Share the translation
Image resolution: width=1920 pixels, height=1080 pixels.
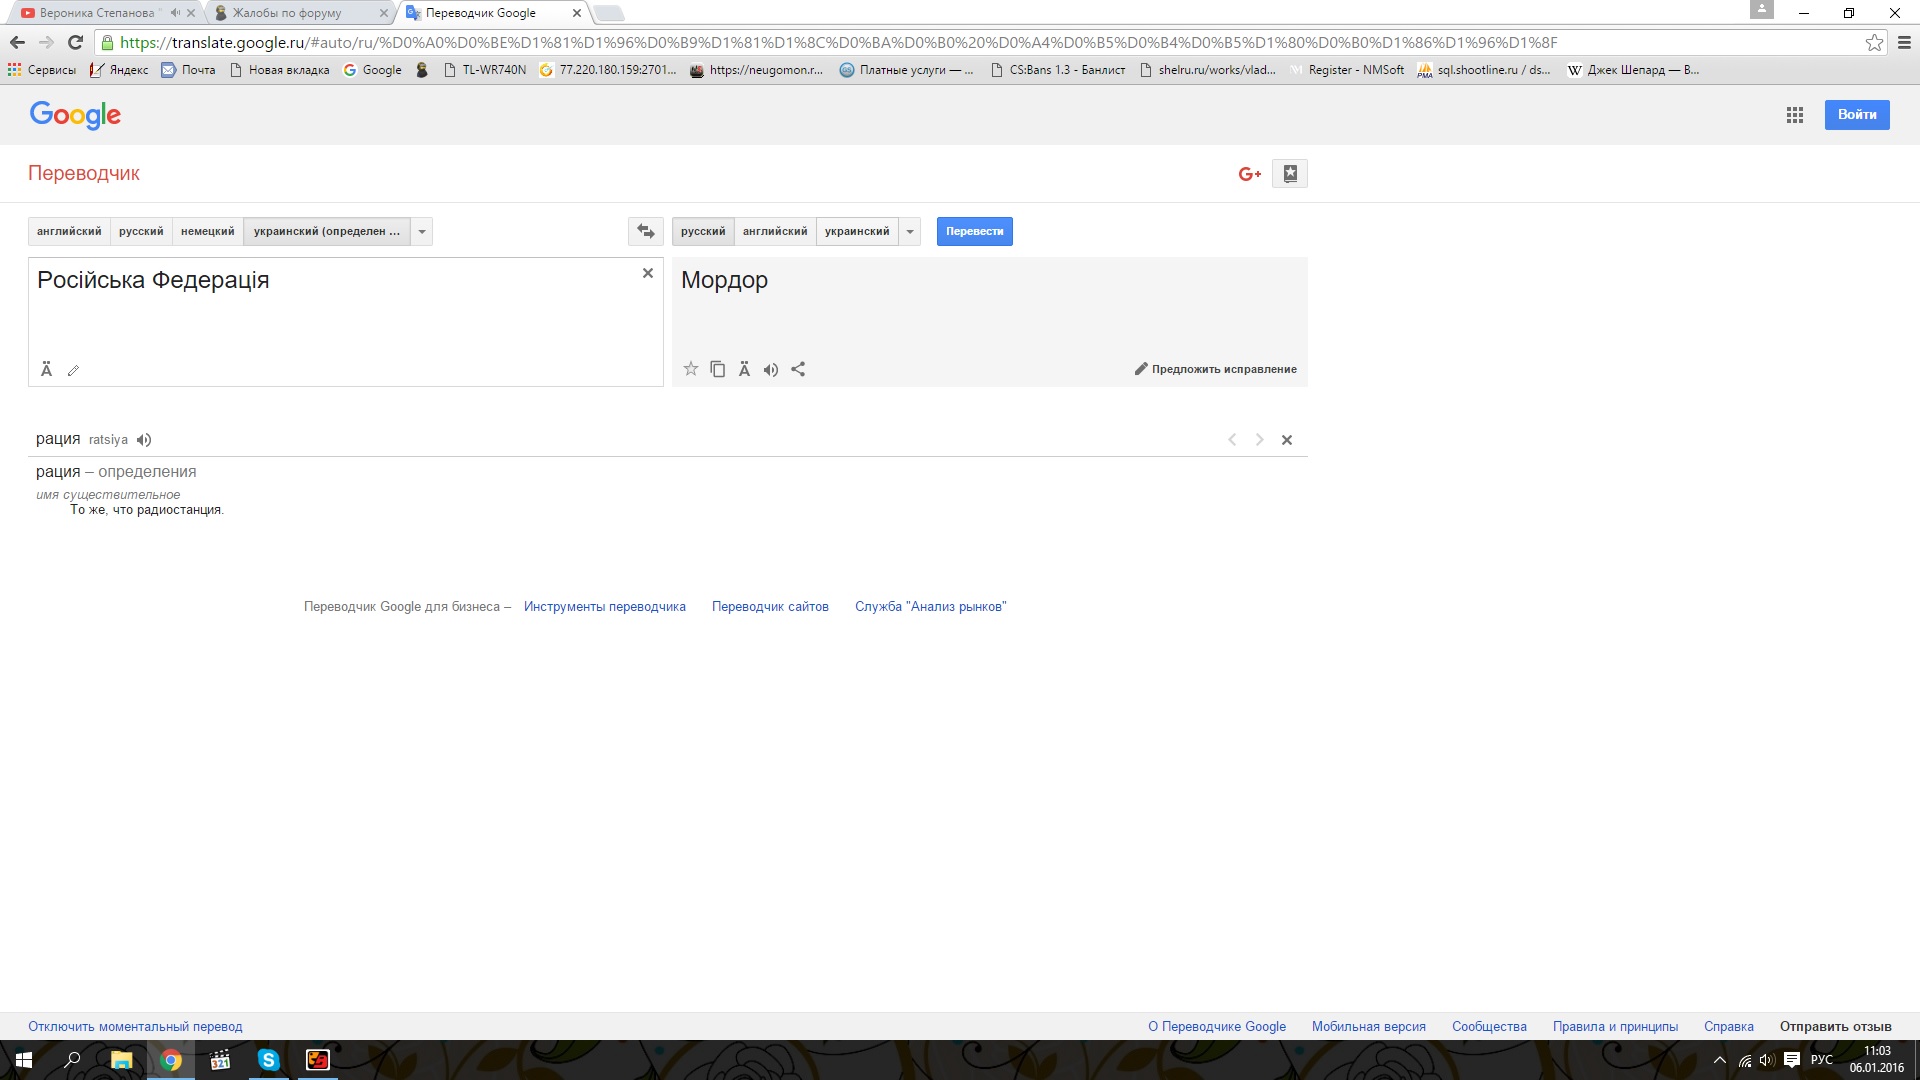pos(798,369)
